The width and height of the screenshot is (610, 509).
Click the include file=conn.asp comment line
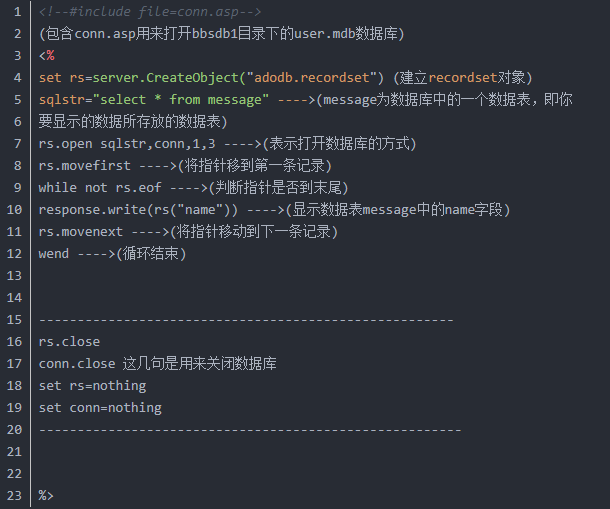click(x=150, y=11)
